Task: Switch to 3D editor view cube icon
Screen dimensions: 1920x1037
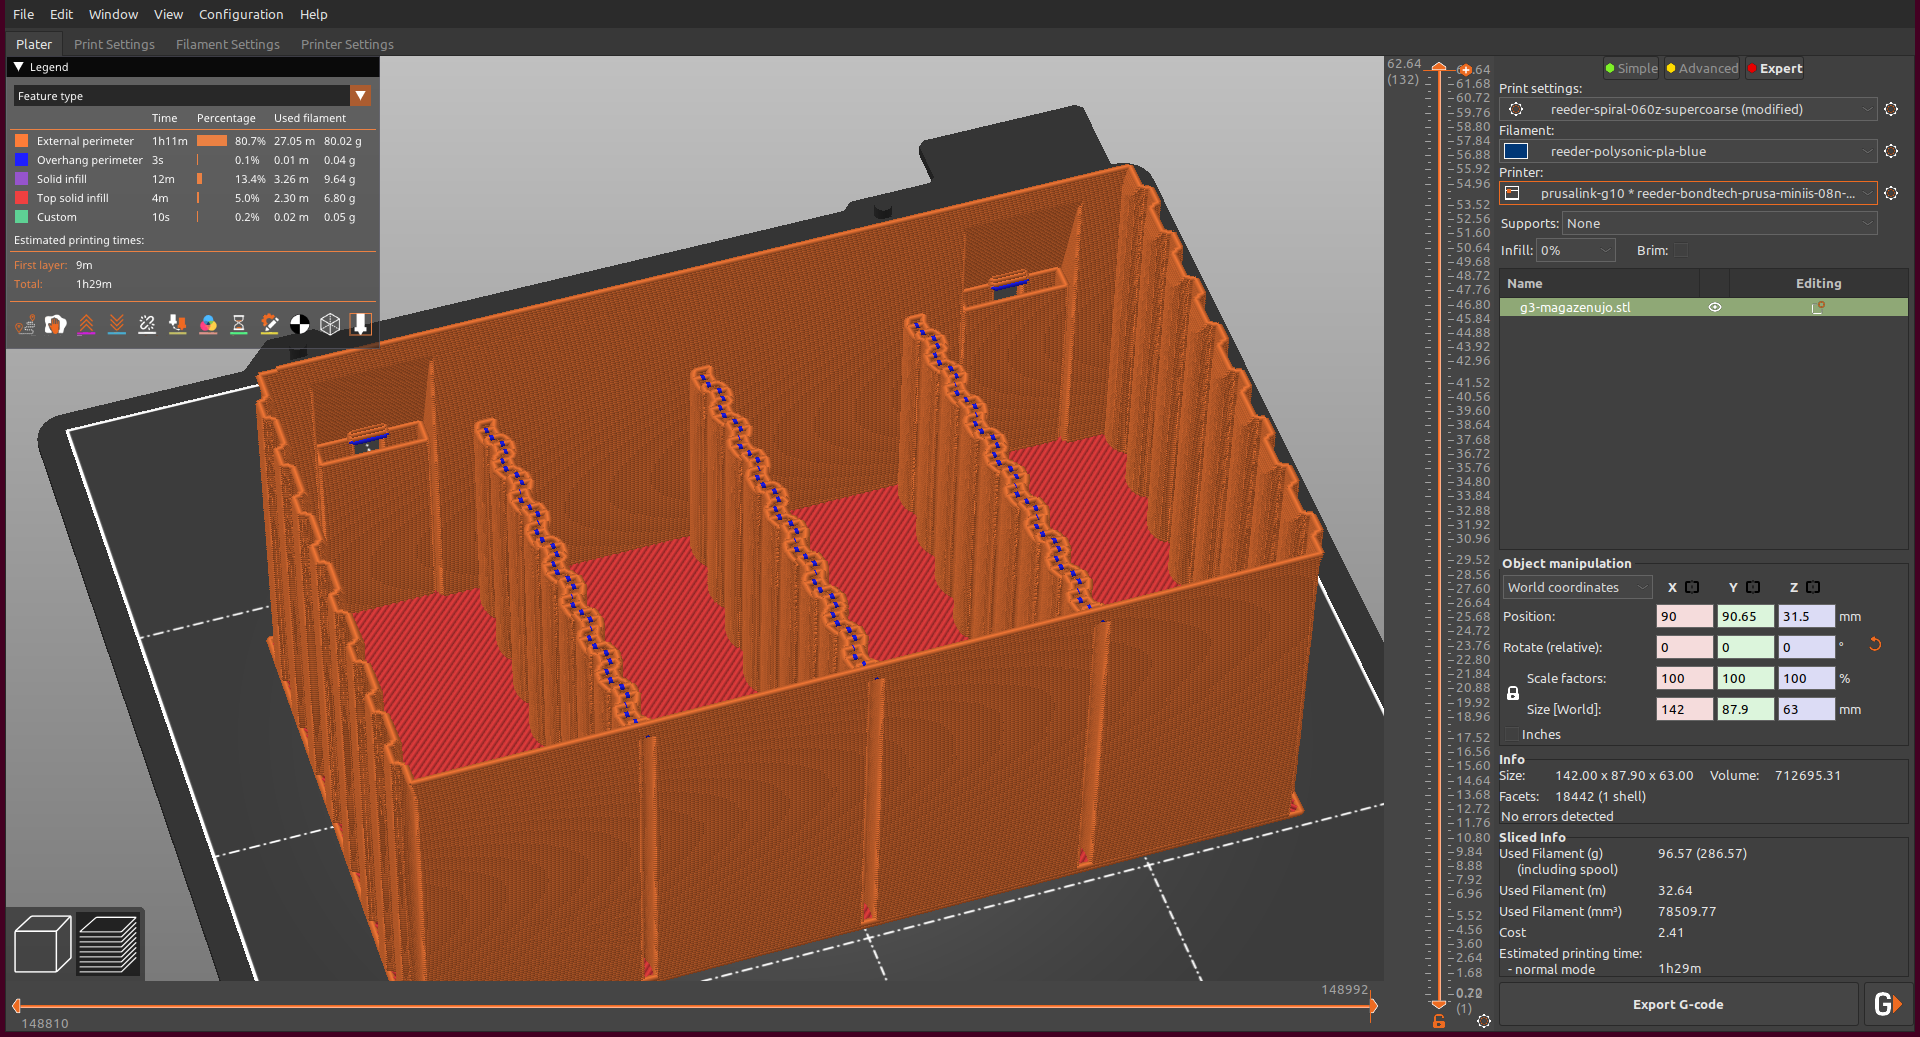Action: pos(43,944)
